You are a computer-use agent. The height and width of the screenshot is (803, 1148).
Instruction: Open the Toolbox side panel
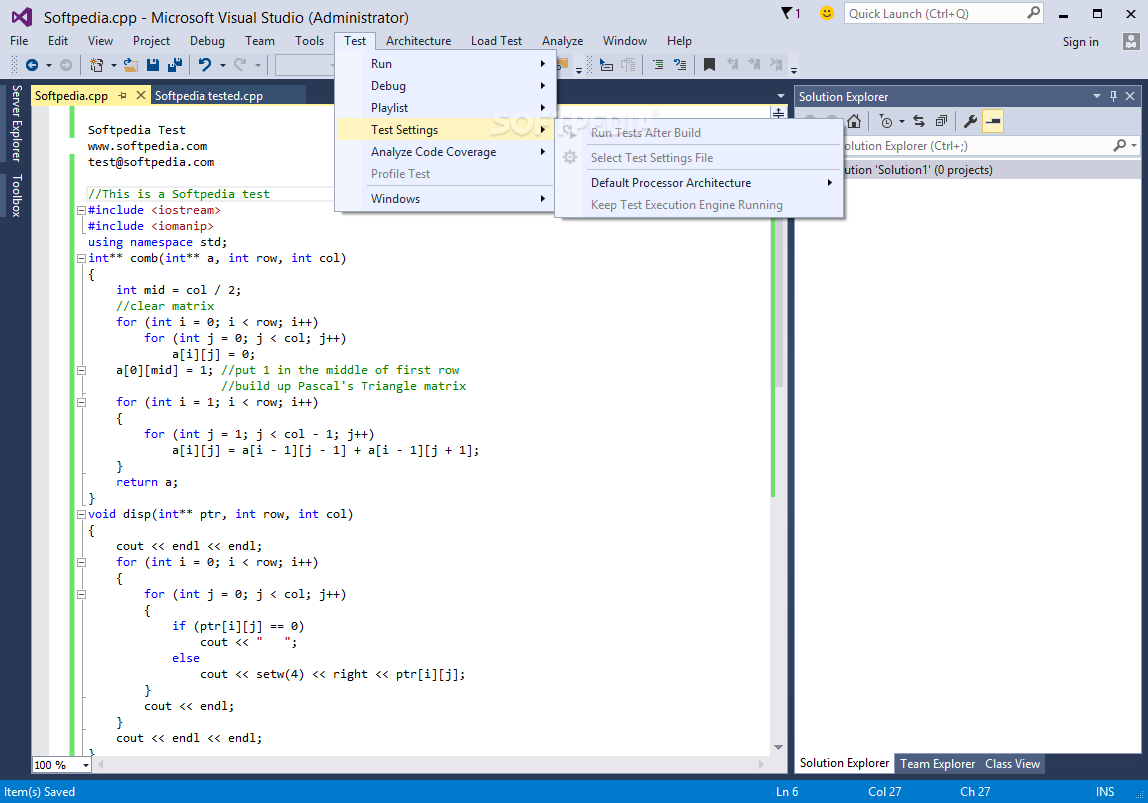click(x=16, y=195)
